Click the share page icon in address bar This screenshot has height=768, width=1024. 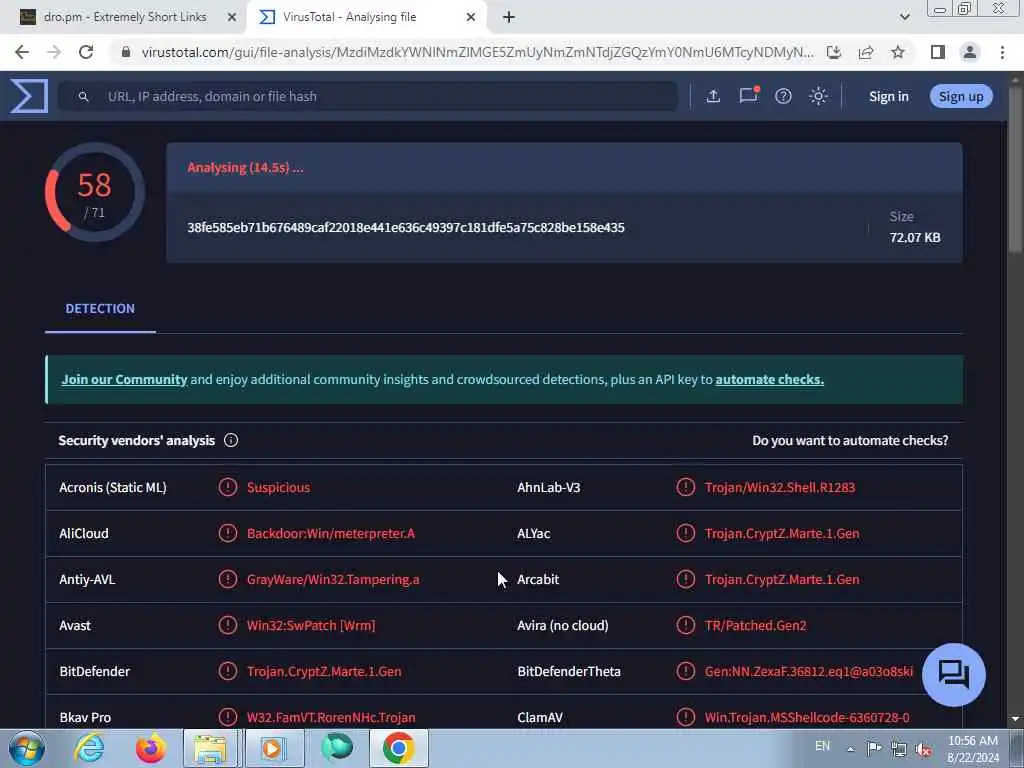click(866, 52)
